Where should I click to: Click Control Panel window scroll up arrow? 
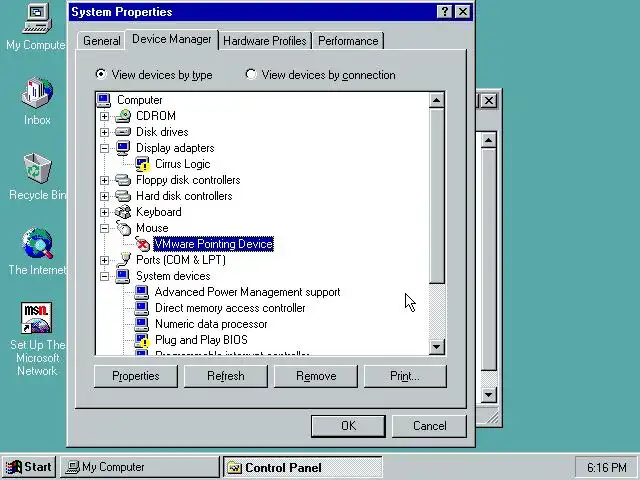(489, 140)
